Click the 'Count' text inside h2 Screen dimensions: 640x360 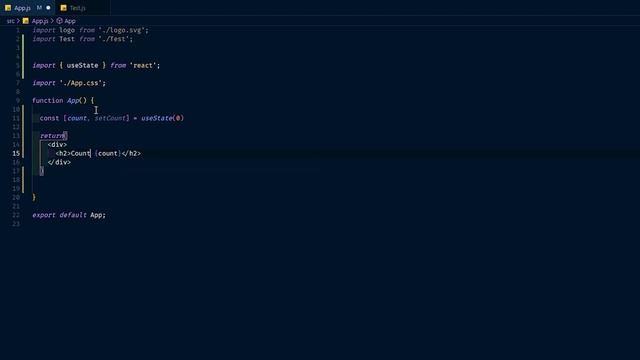click(80, 153)
